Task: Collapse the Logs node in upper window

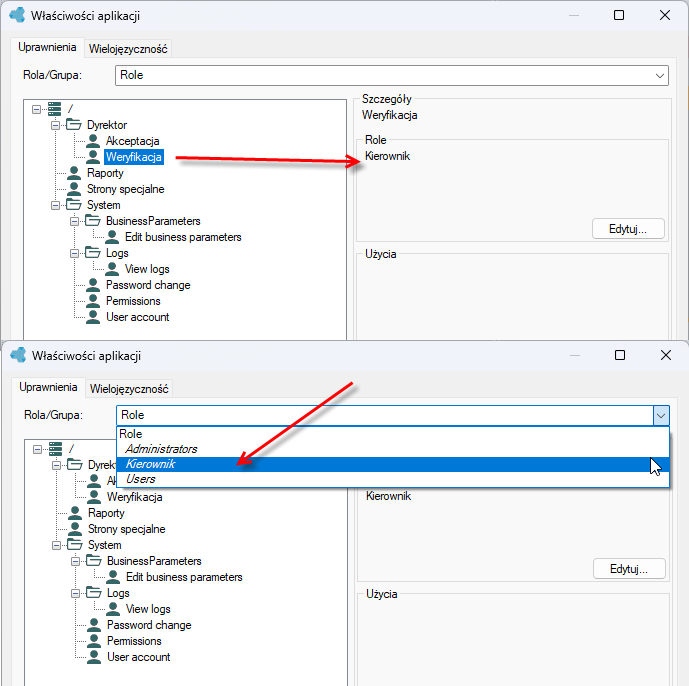Action: [x=74, y=253]
